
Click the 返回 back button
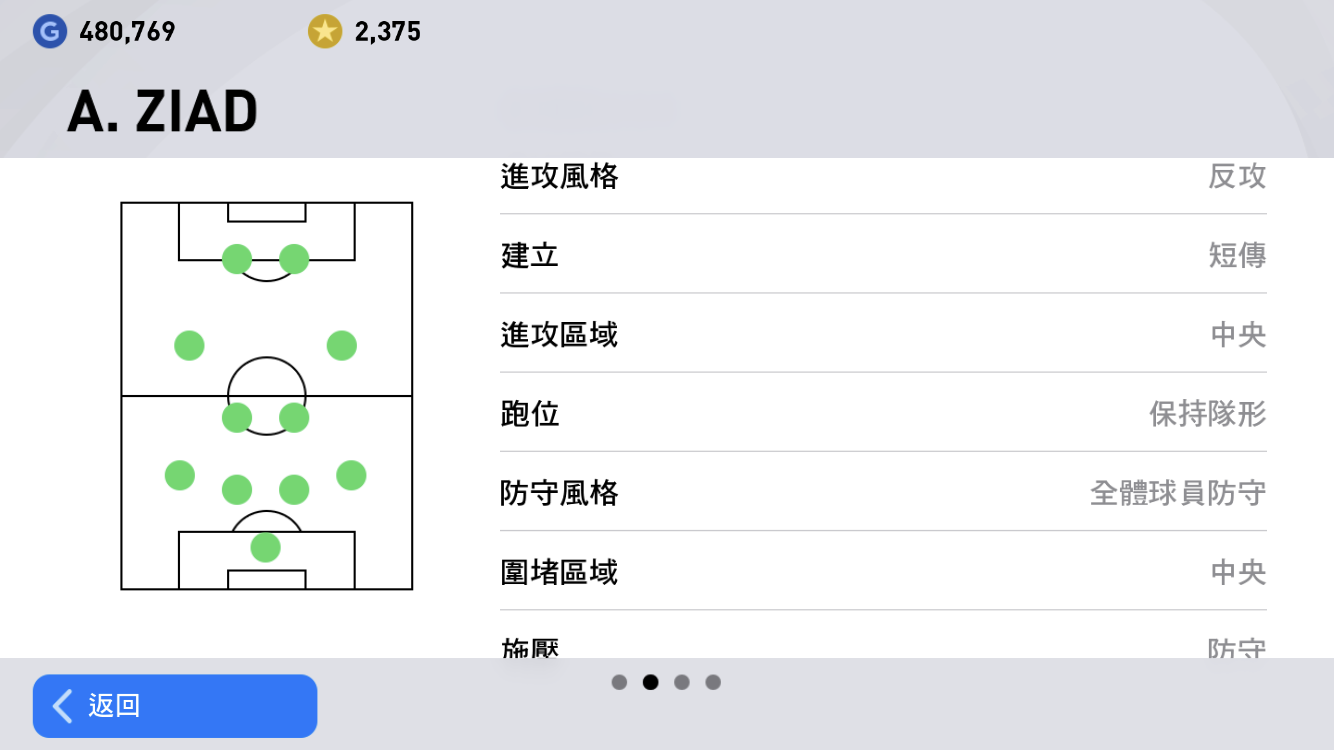point(175,706)
